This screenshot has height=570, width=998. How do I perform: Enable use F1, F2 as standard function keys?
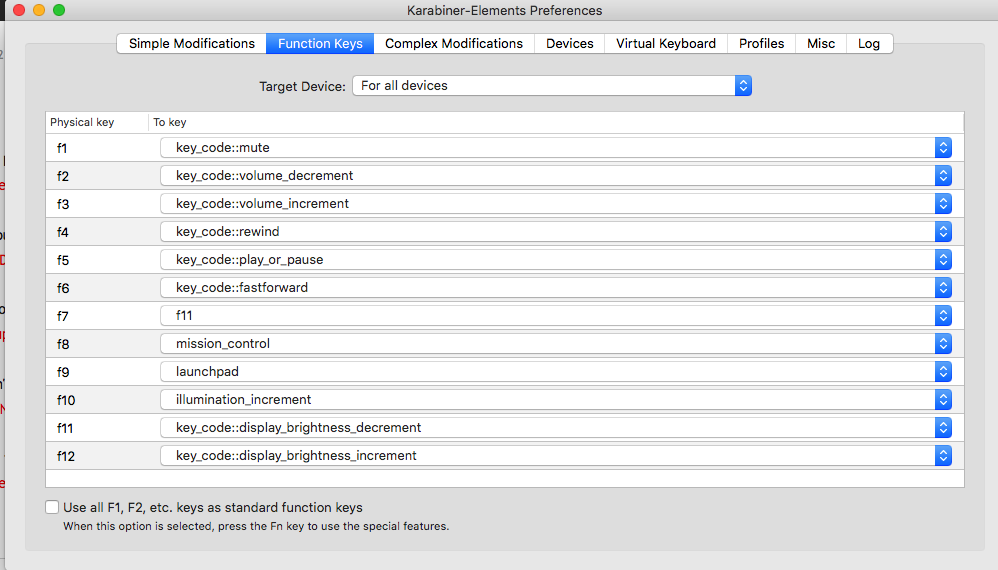(52, 508)
